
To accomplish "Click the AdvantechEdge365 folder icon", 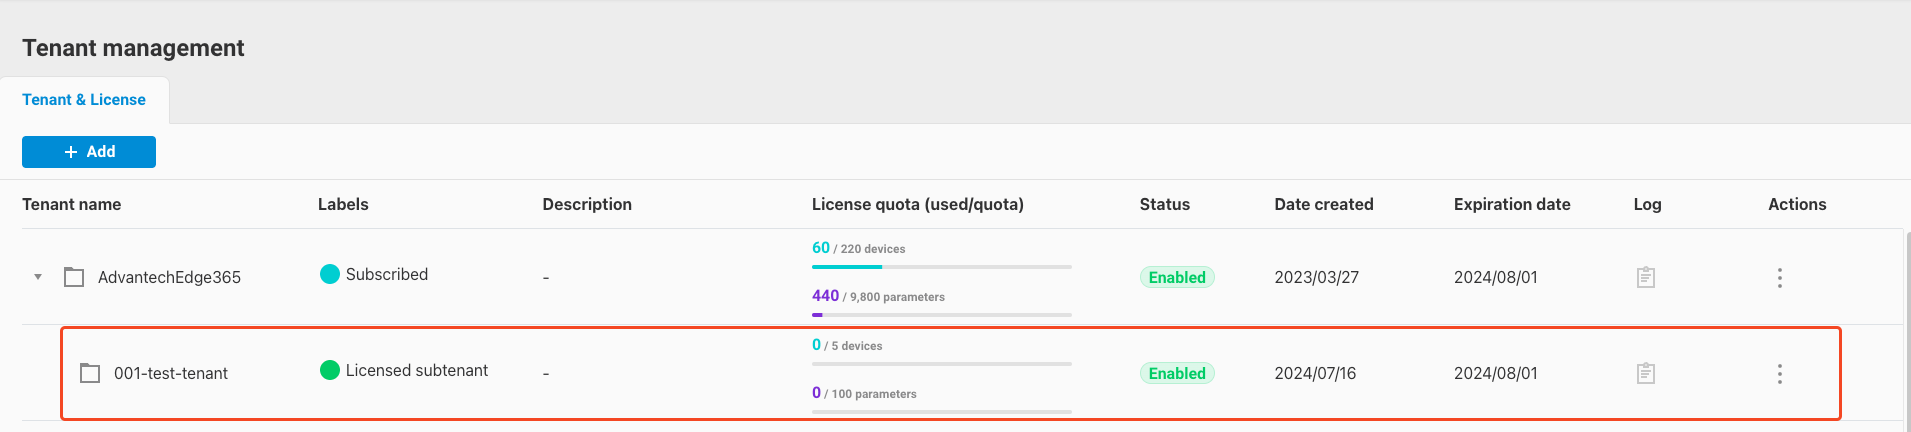I will (x=74, y=277).
